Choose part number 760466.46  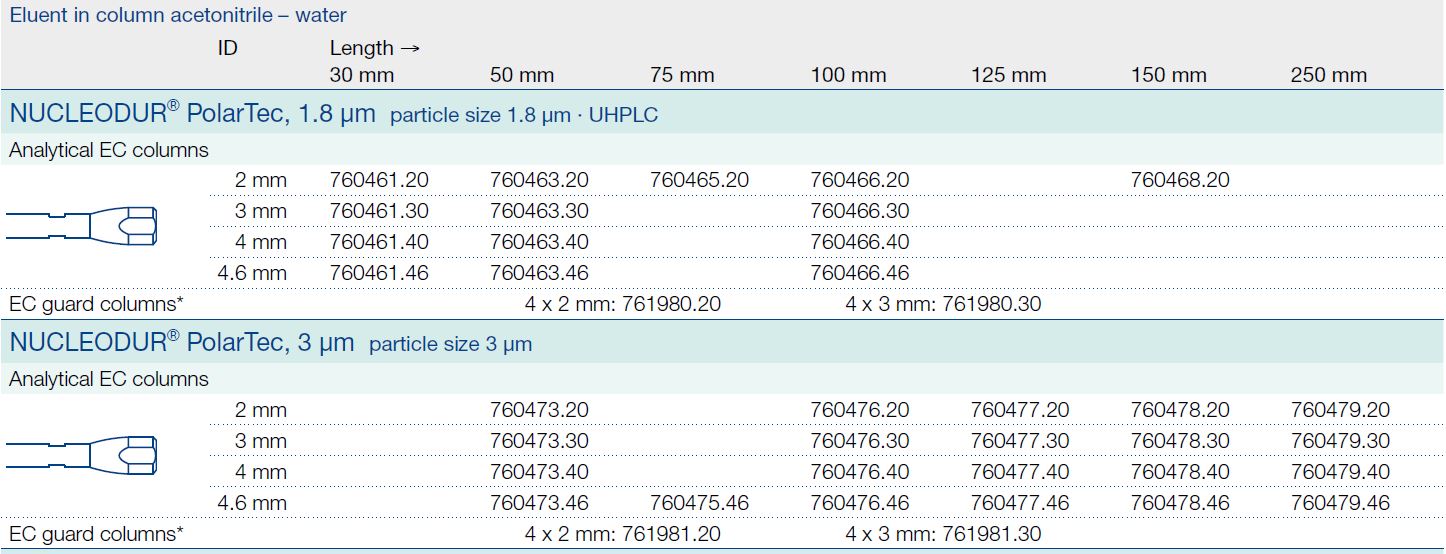[860, 273]
